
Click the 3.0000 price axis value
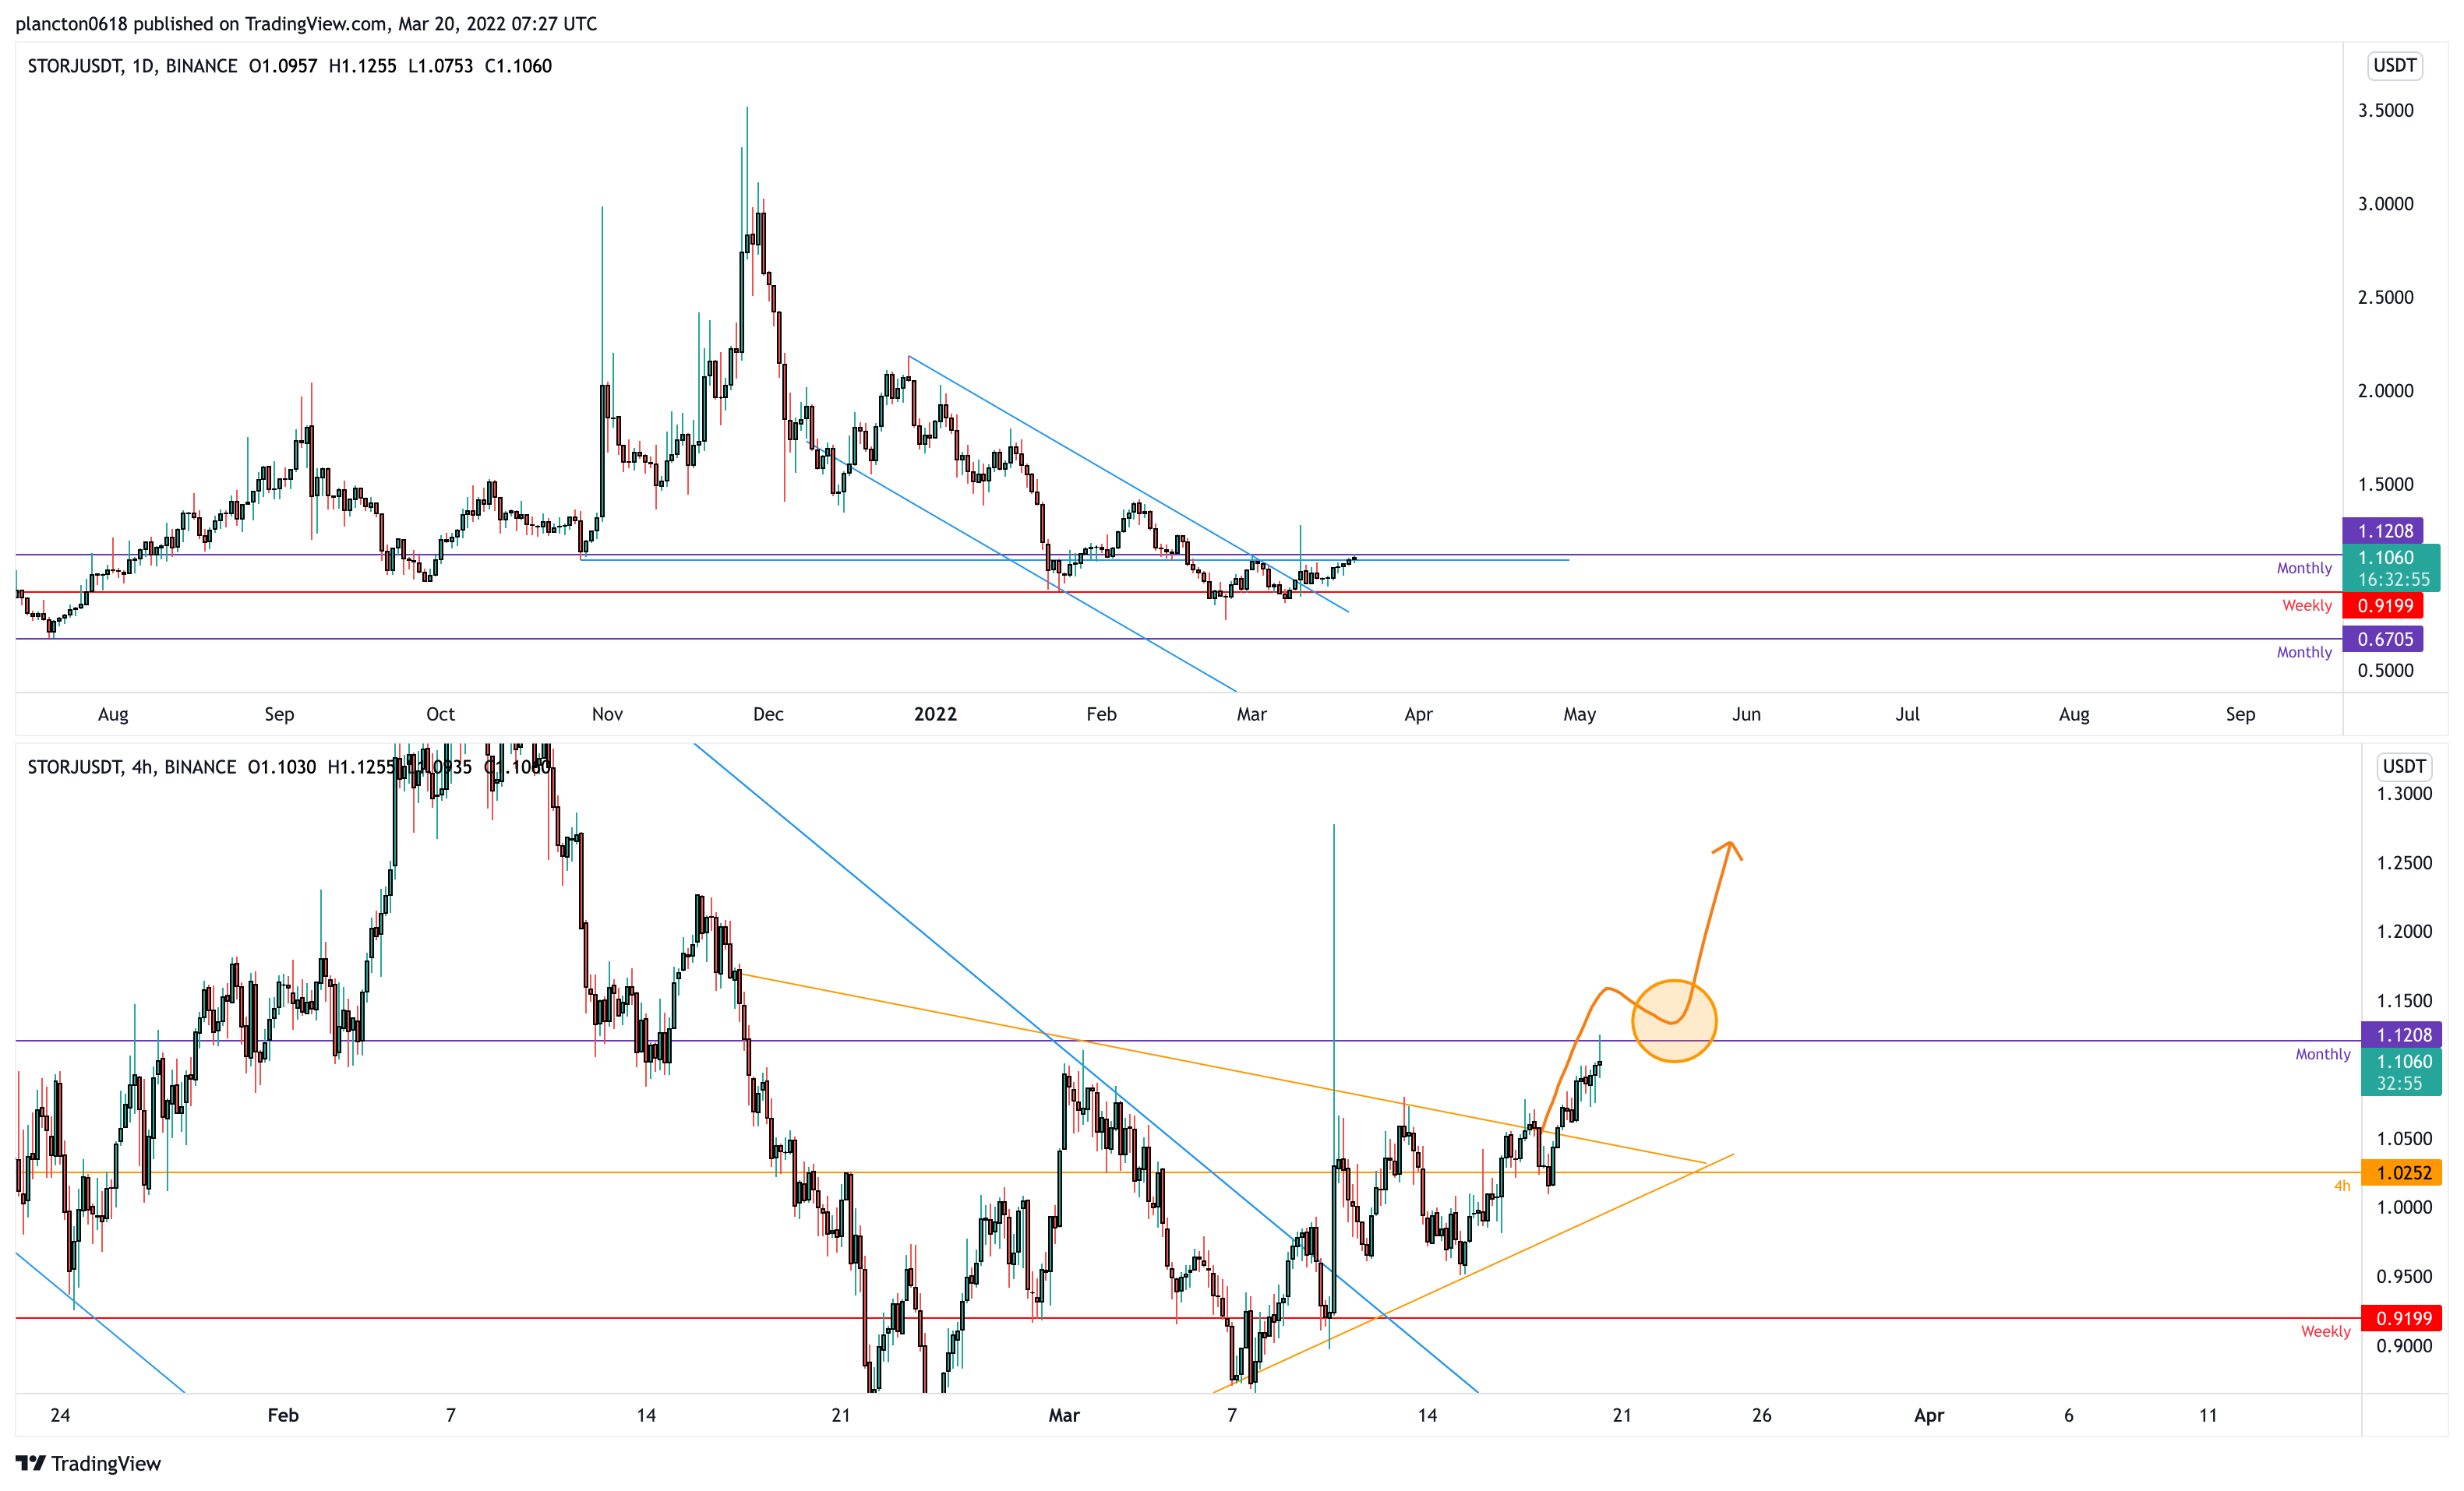coord(2385,204)
